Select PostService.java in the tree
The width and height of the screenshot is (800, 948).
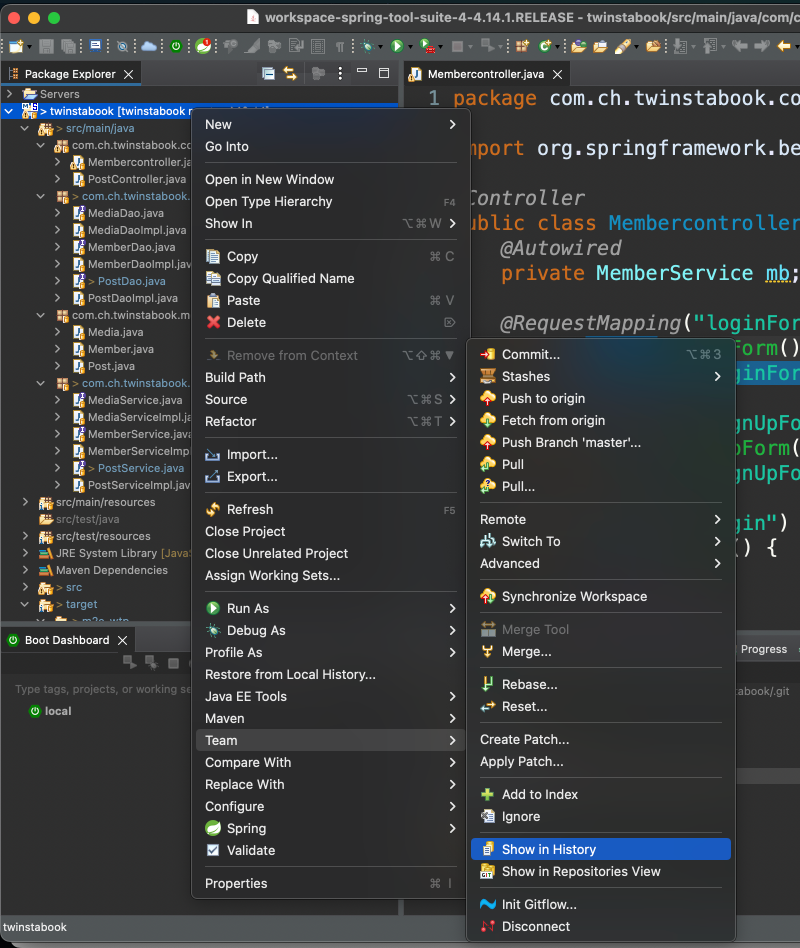point(140,468)
